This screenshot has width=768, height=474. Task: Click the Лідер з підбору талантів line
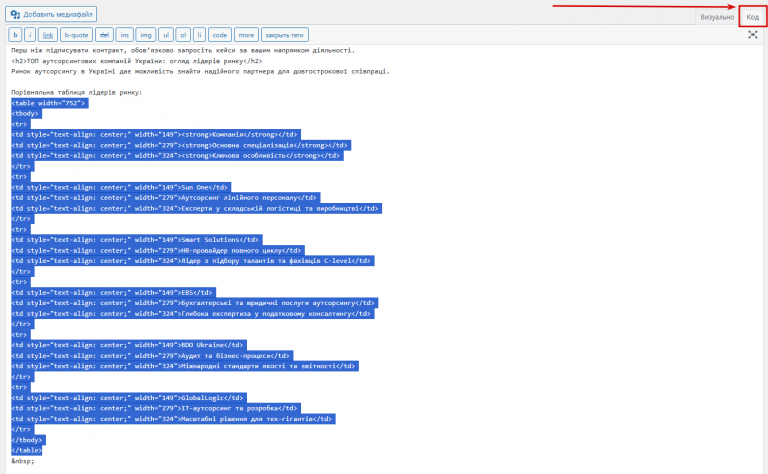click(192, 261)
